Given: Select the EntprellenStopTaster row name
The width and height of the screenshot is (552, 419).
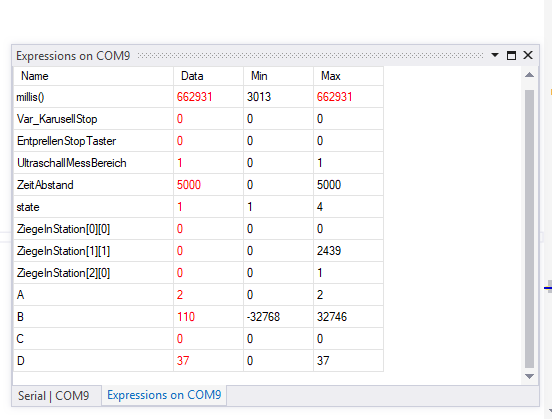Looking at the screenshot, I should click(67, 141).
